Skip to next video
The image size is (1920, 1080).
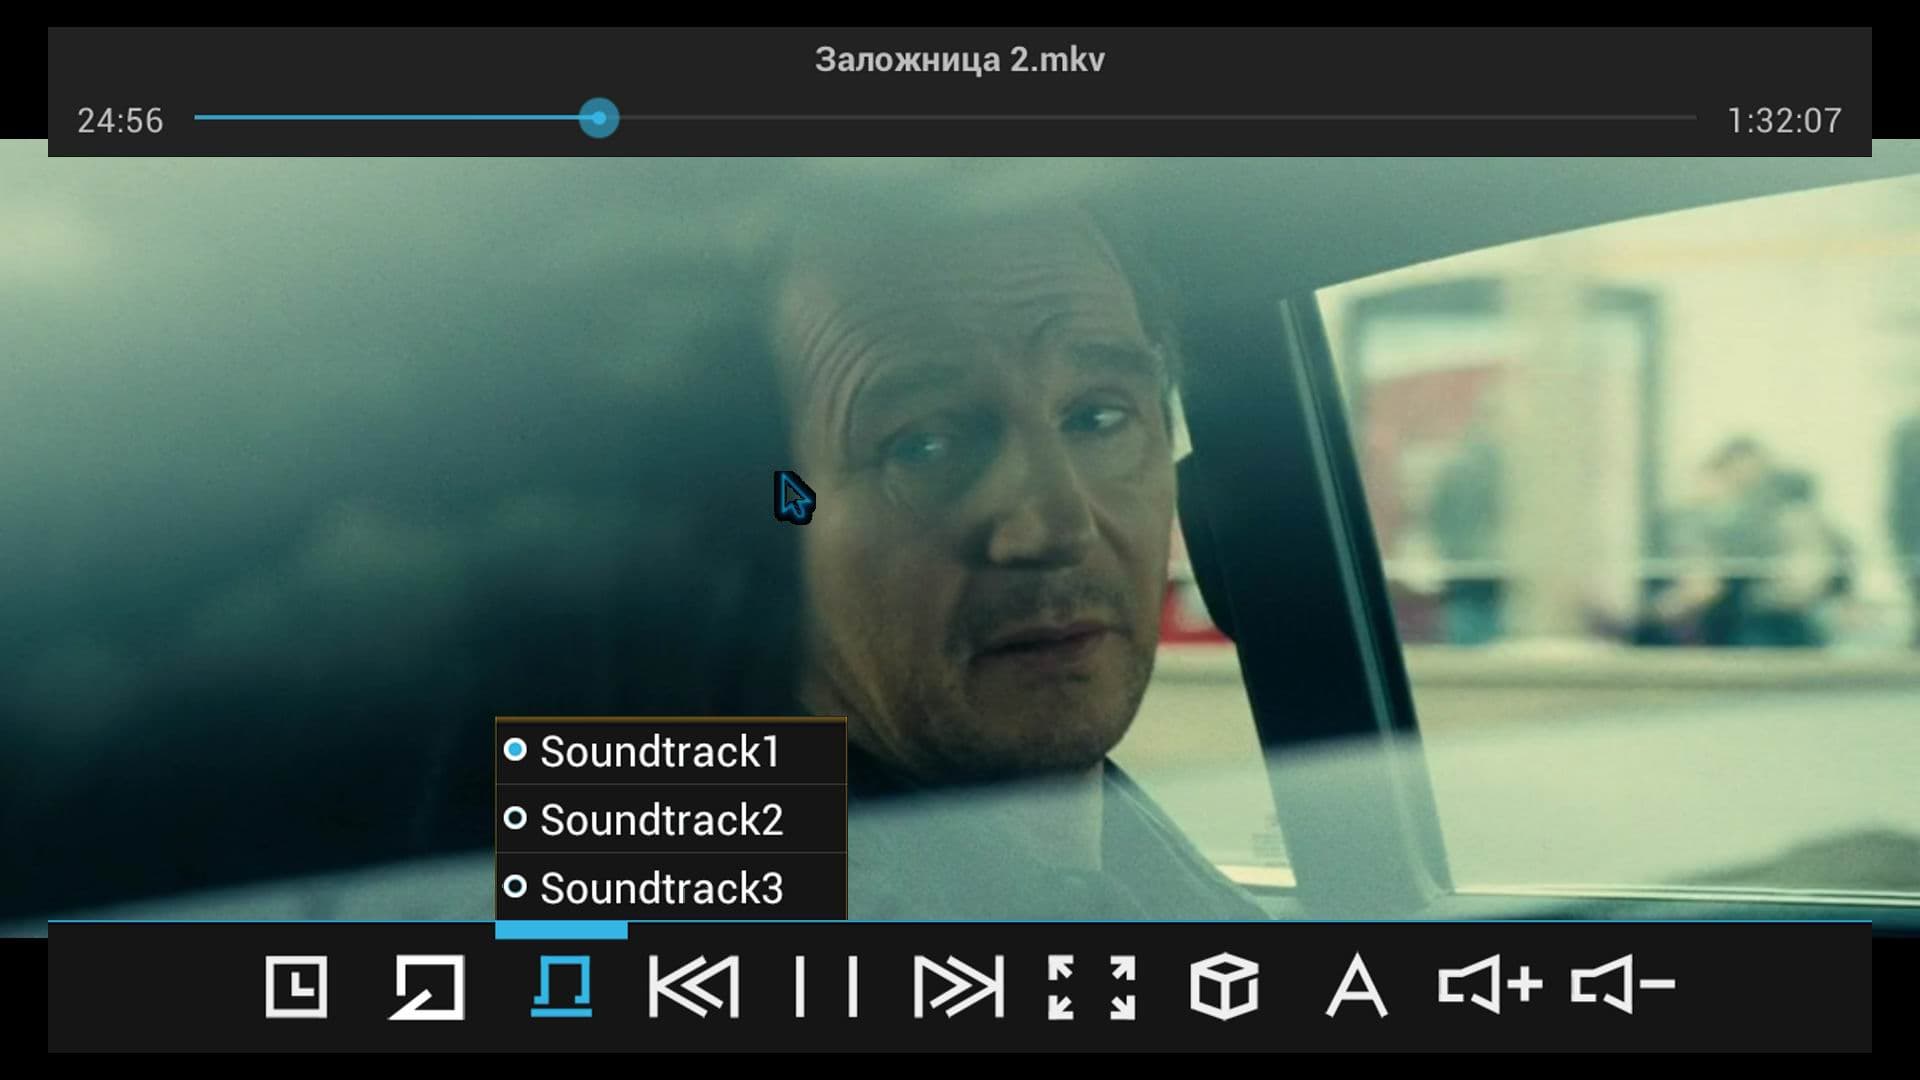click(x=958, y=987)
